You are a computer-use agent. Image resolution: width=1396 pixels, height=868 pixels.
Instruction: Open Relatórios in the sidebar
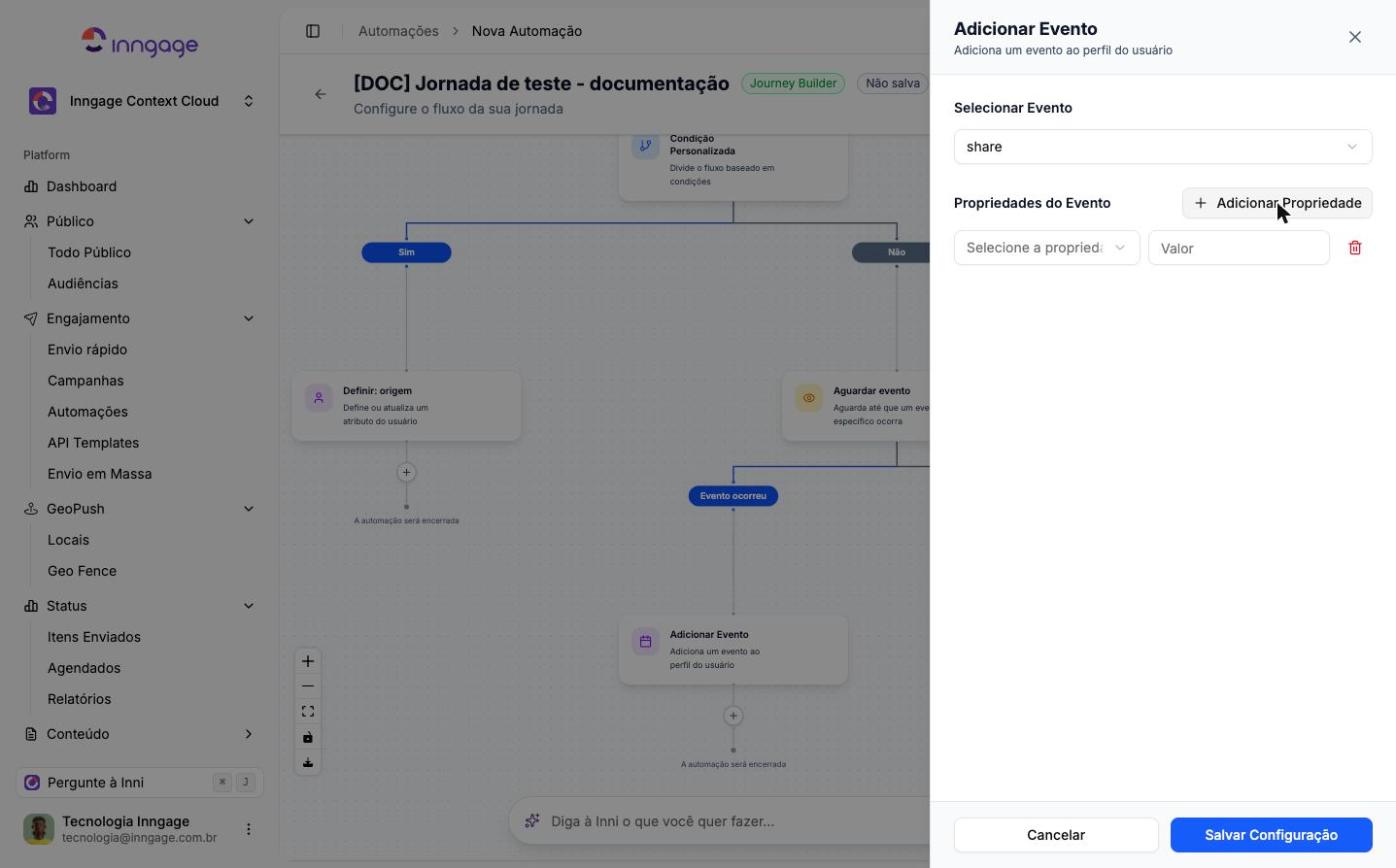79,699
